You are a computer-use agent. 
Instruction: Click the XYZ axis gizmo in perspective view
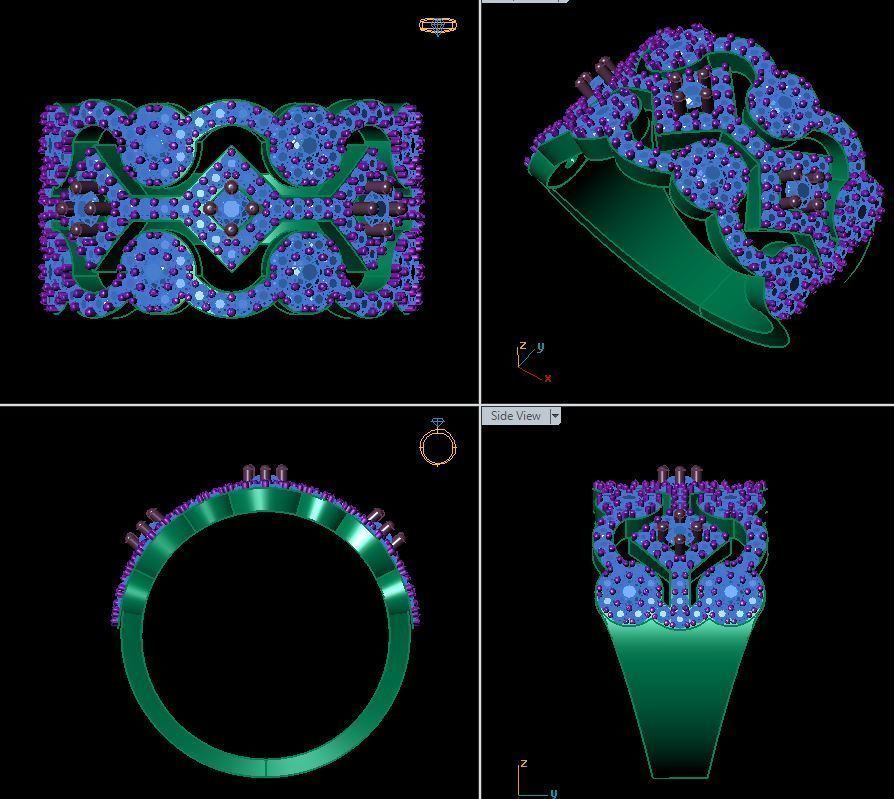[534, 362]
